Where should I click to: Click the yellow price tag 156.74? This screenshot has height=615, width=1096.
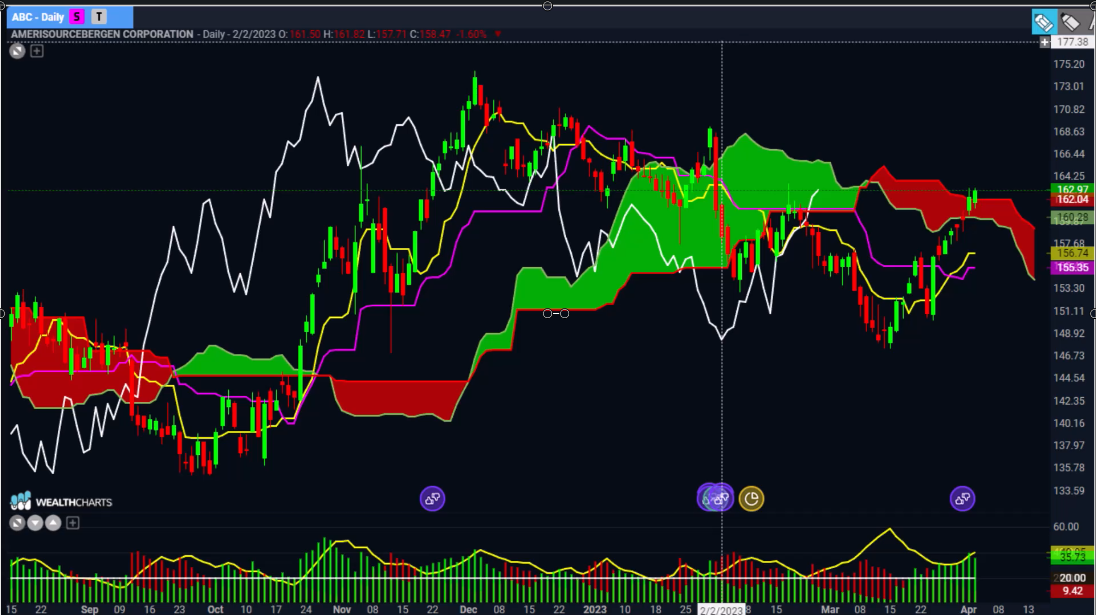tap(1072, 253)
